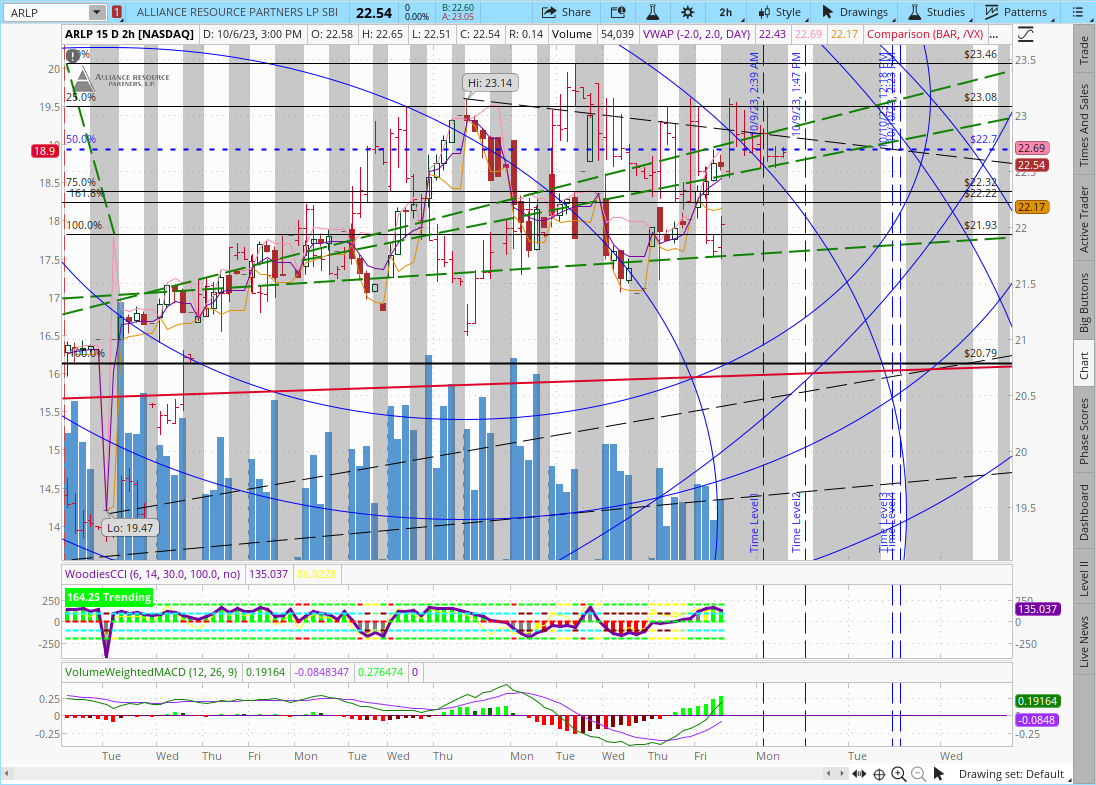The image size is (1096, 785).
Task: Click the 0.19164 green MACD axis label
Action: [1038, 700]
